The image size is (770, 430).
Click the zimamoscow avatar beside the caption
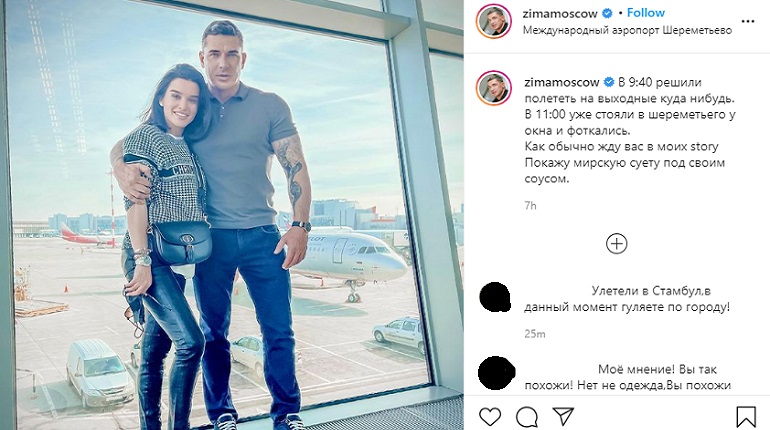tap(494, 88)
